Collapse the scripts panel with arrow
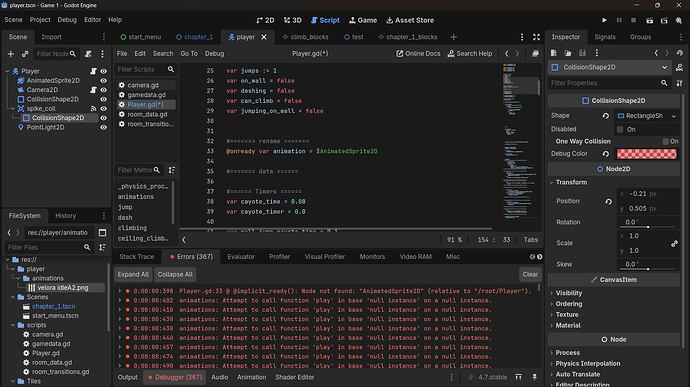 [184, 240]
